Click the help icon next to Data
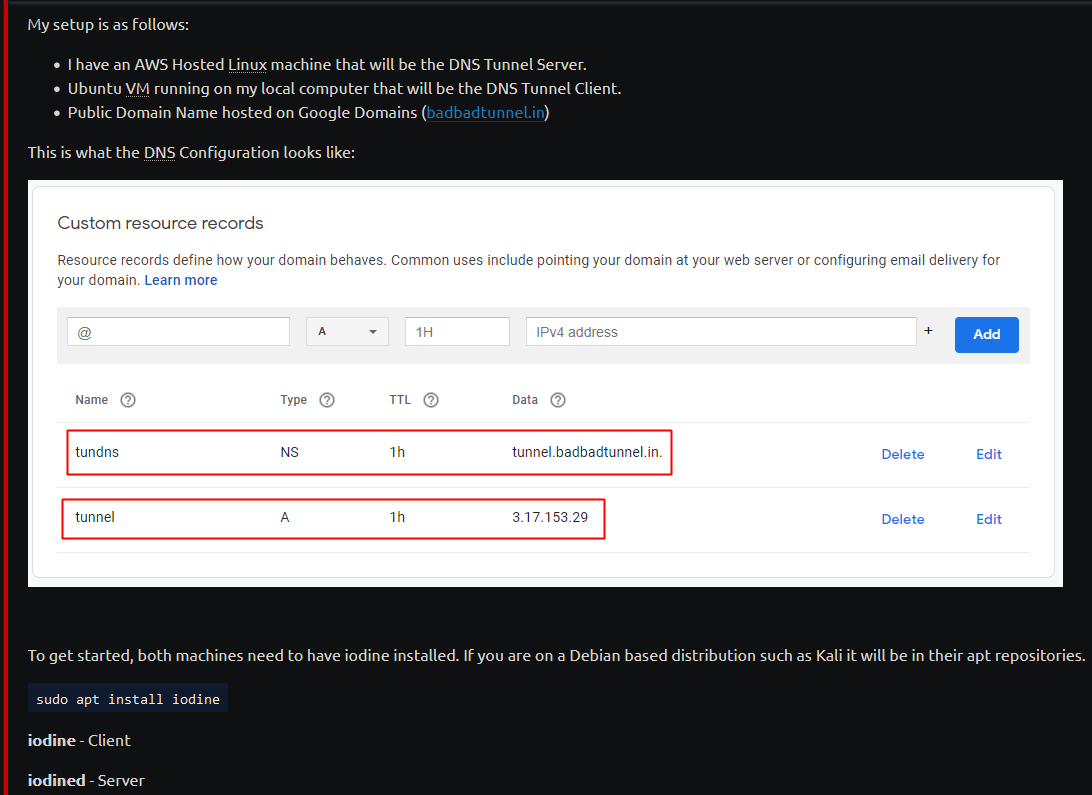This screenshot has width=1092, height=795. [558, 400]
